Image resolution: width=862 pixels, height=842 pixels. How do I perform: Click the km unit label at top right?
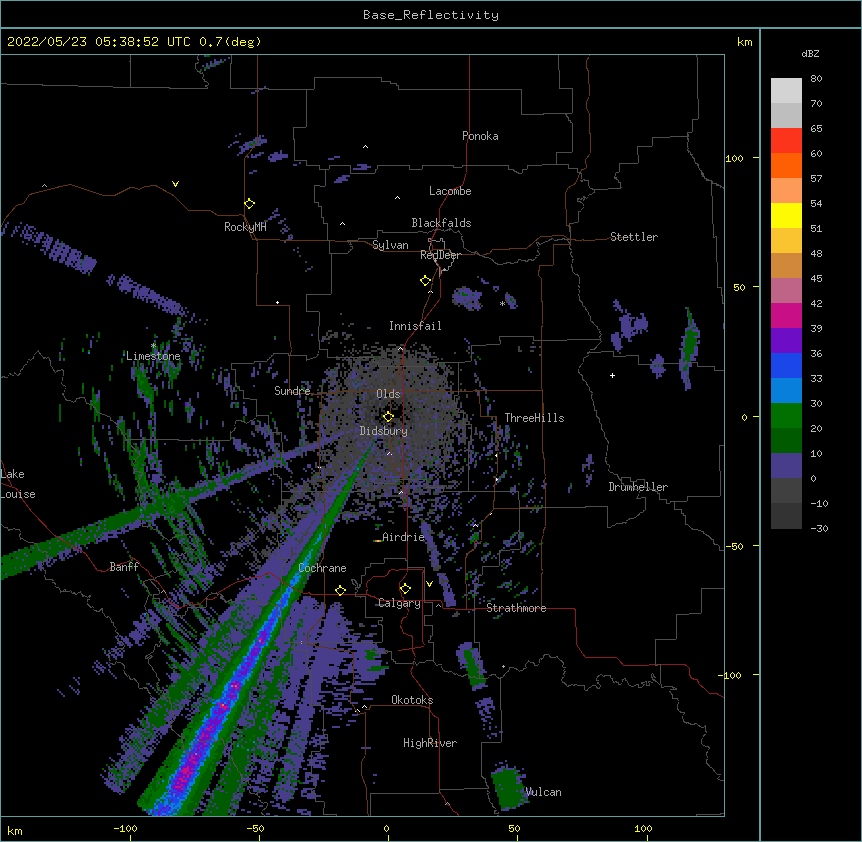pos(744,42)
